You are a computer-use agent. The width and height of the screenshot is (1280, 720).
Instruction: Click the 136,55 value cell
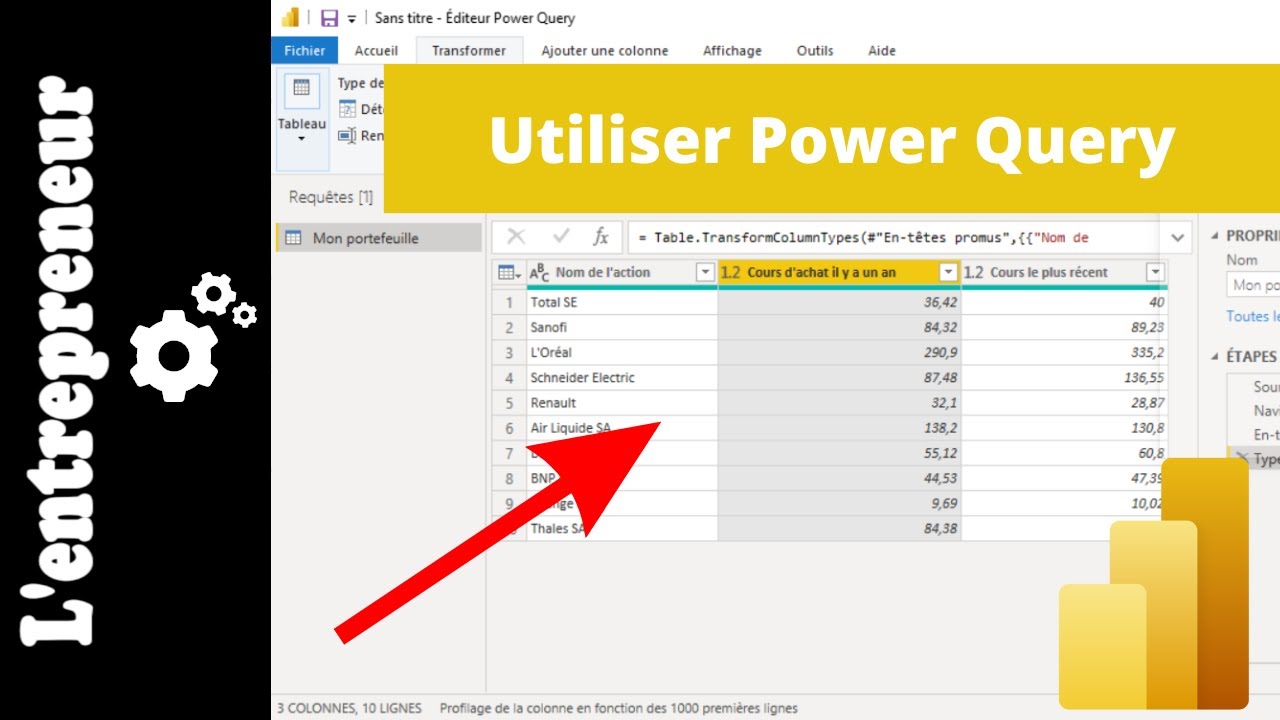click(1064, 377)
